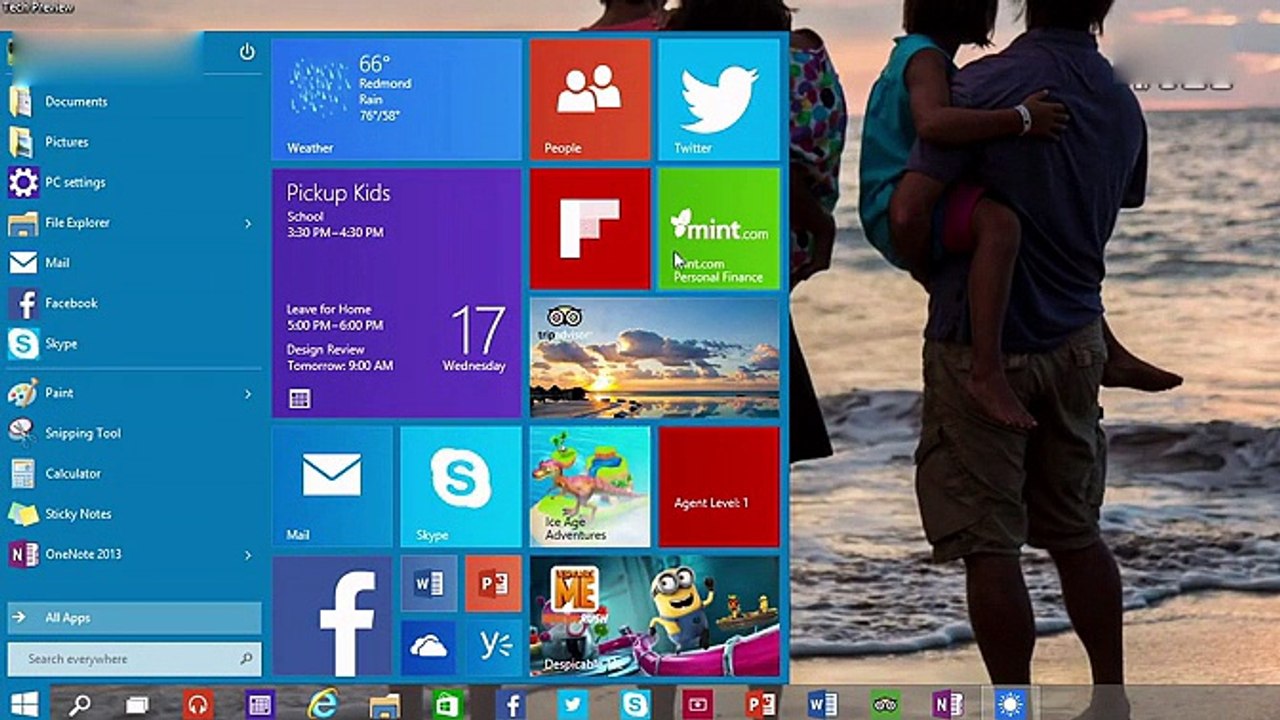This screenshot has width=1280, height=720.
Task: Open Word from the taskbar
Action: point(822,704)
